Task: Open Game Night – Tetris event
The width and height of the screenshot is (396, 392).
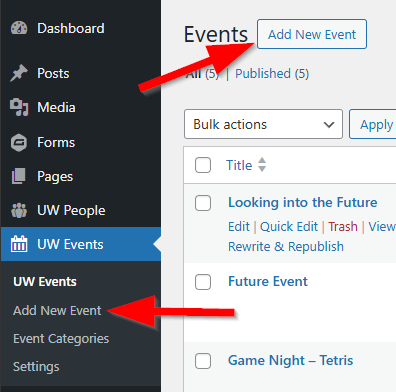Action: [290, 360]
